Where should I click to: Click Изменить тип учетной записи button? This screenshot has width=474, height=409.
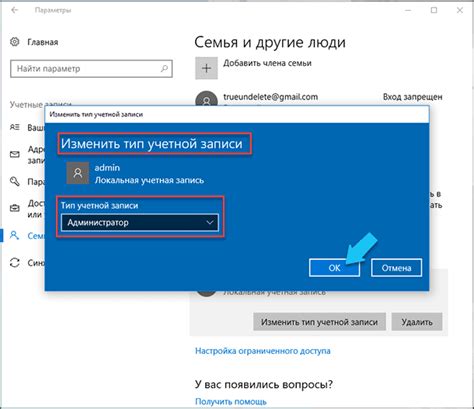pos(319,322)
